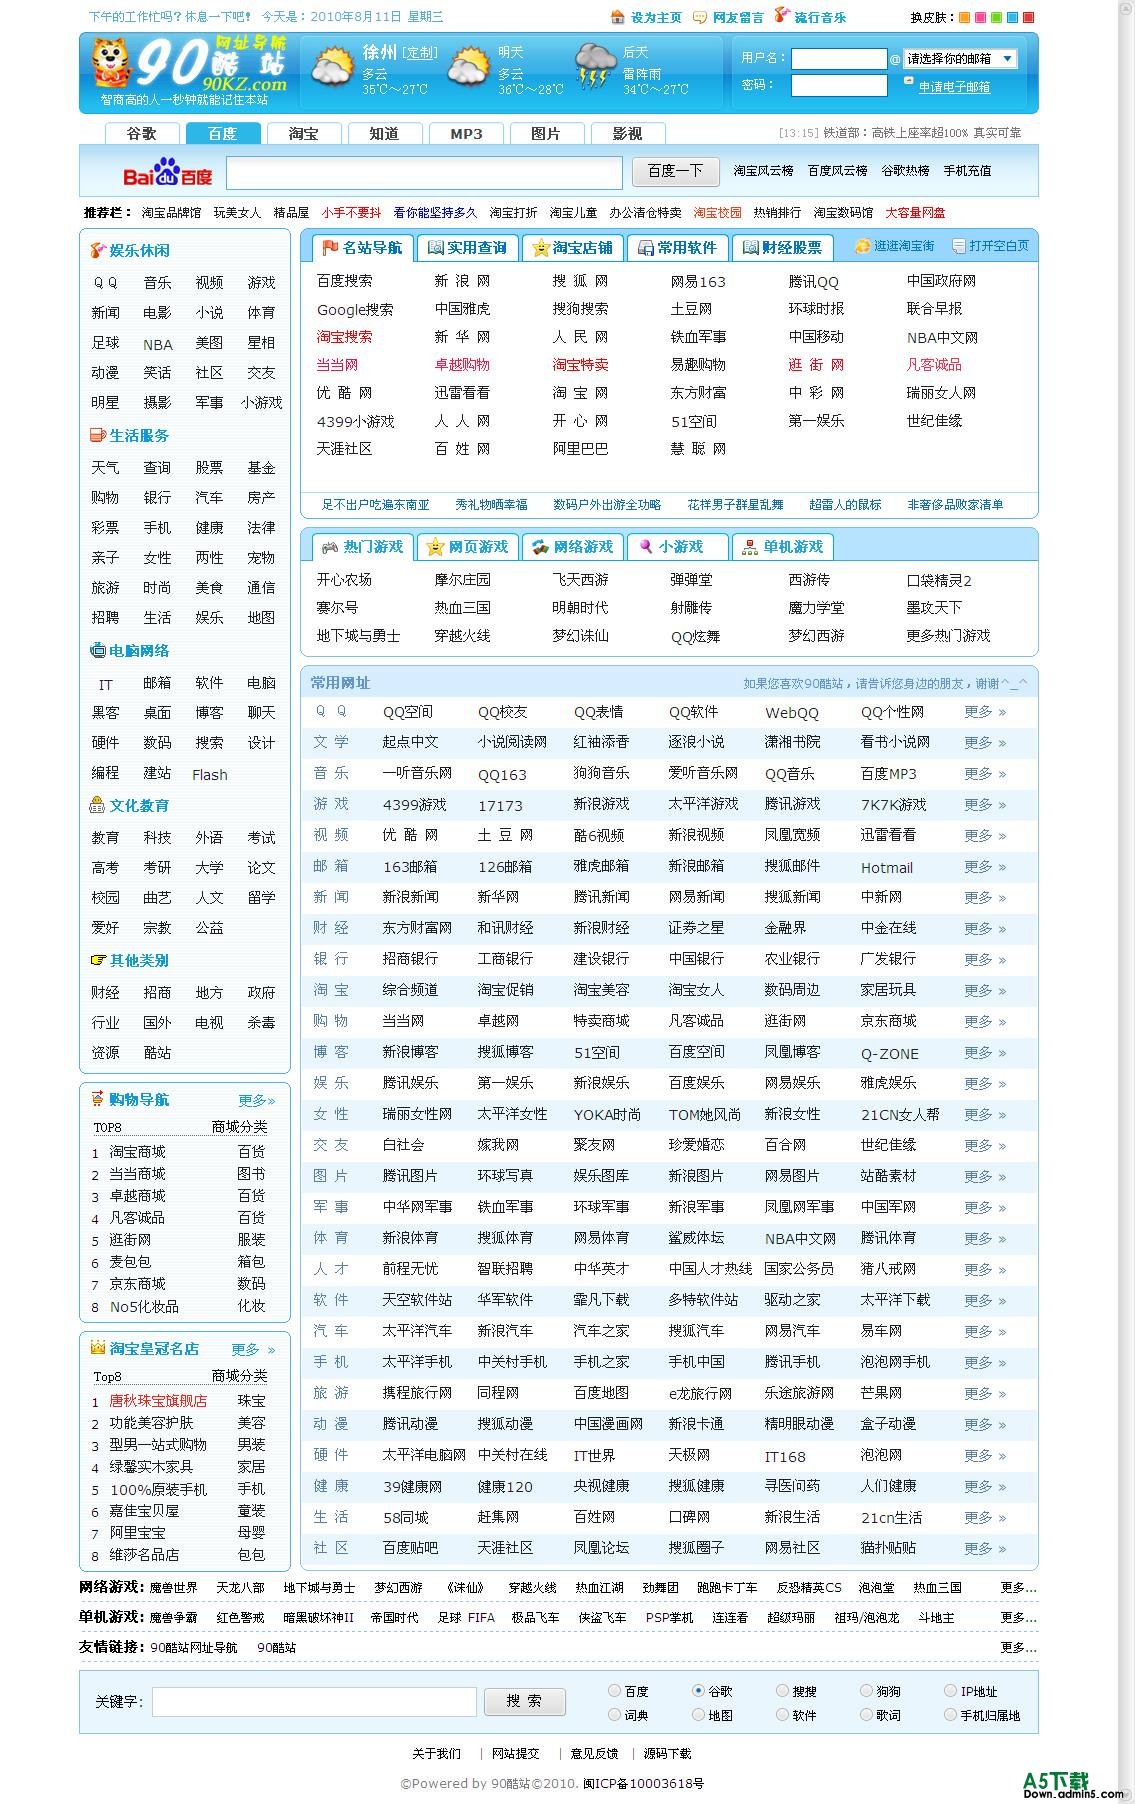The height and width of the screenshot is (1804, 1135).
Task: Click the gamepad icon on 热门游戏 tab
Action: point(329,547)
